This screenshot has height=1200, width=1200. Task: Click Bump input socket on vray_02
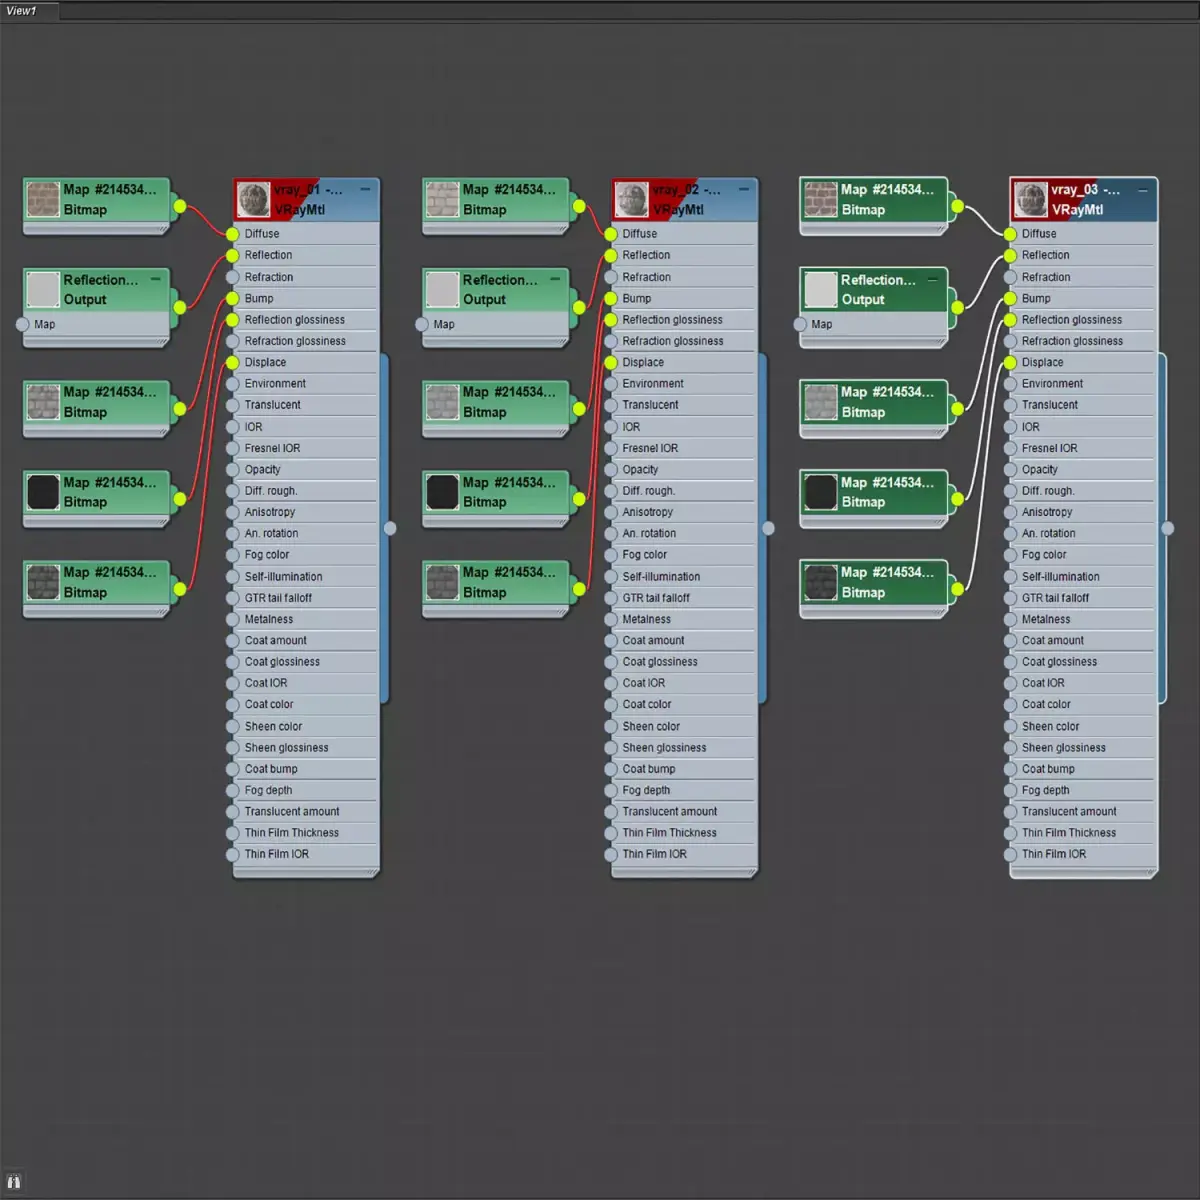point(611,298)
